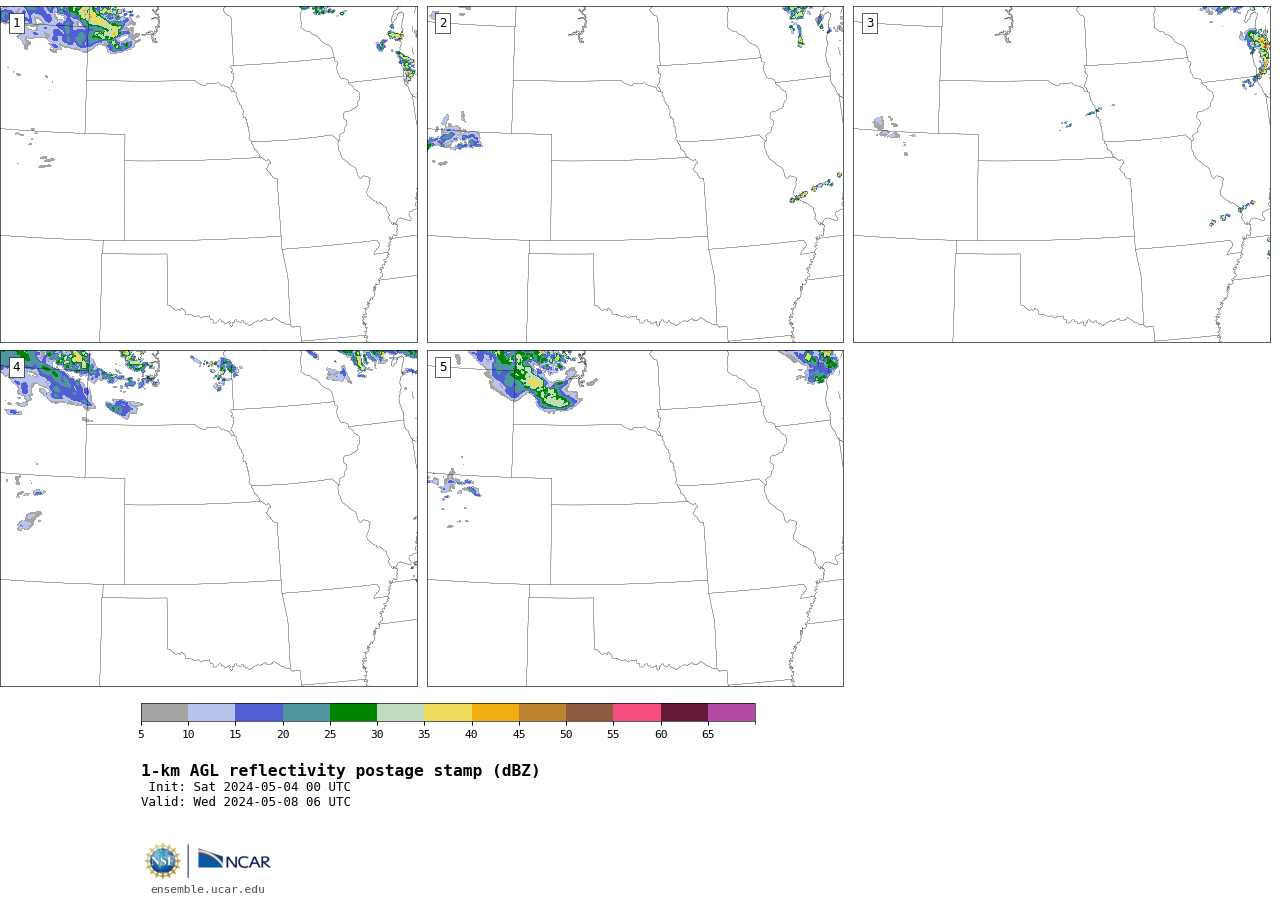Click the light blue 10-15 dBZ swatch

(212, 712)
